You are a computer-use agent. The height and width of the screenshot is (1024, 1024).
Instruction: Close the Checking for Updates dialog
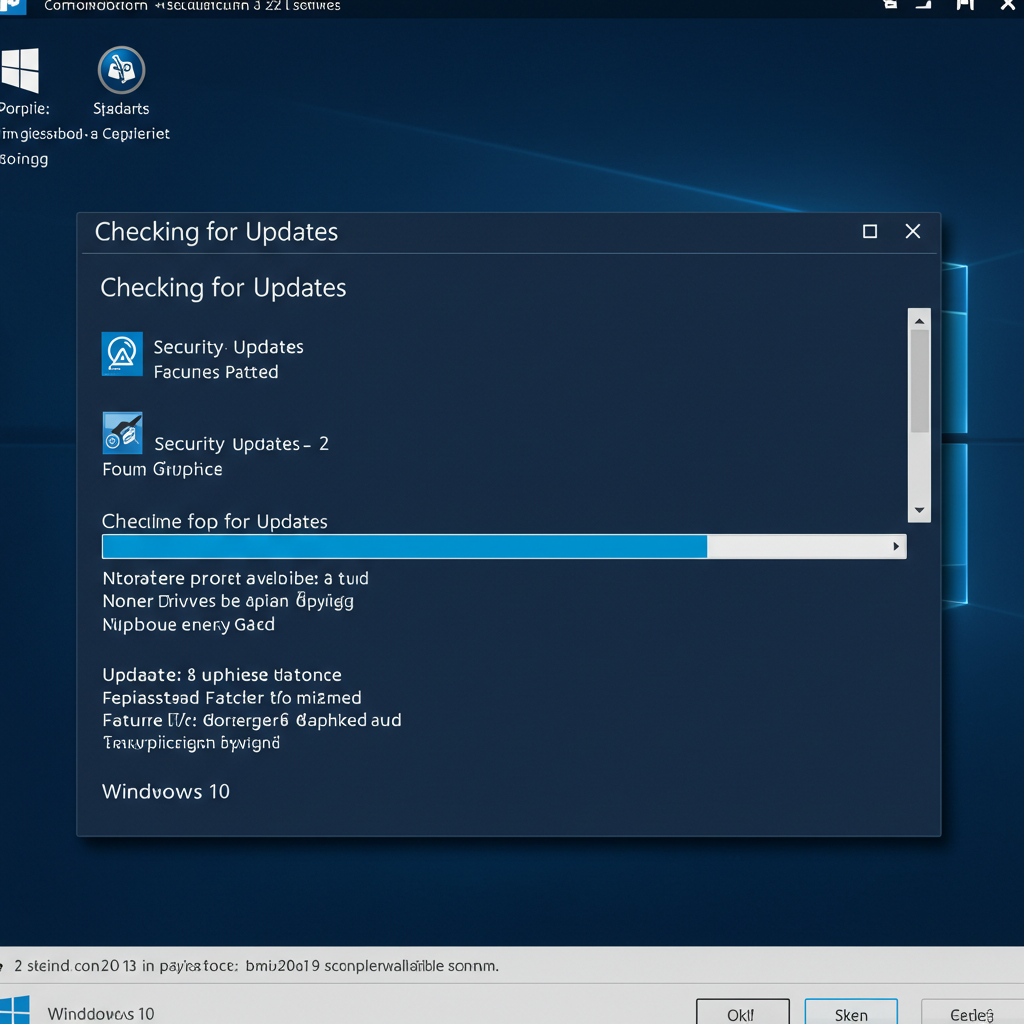[x=913, y=231]
